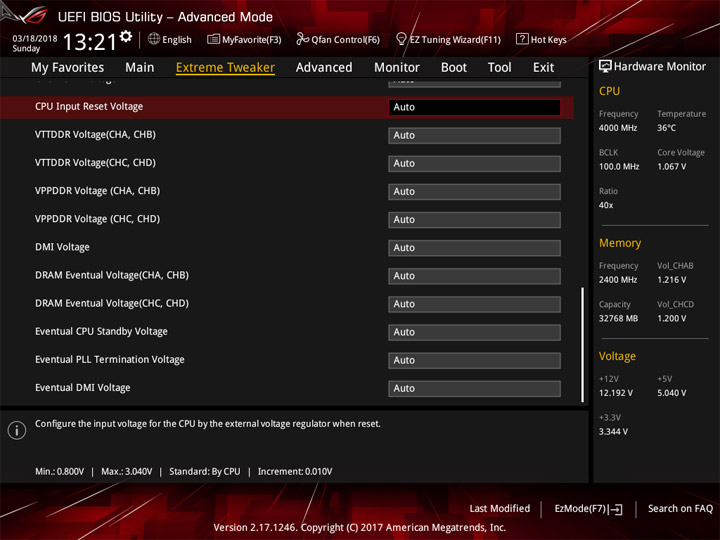Go to the Monitor tab
The width and height of the screenshot is (720, 540).
click(x=397, y=68)
